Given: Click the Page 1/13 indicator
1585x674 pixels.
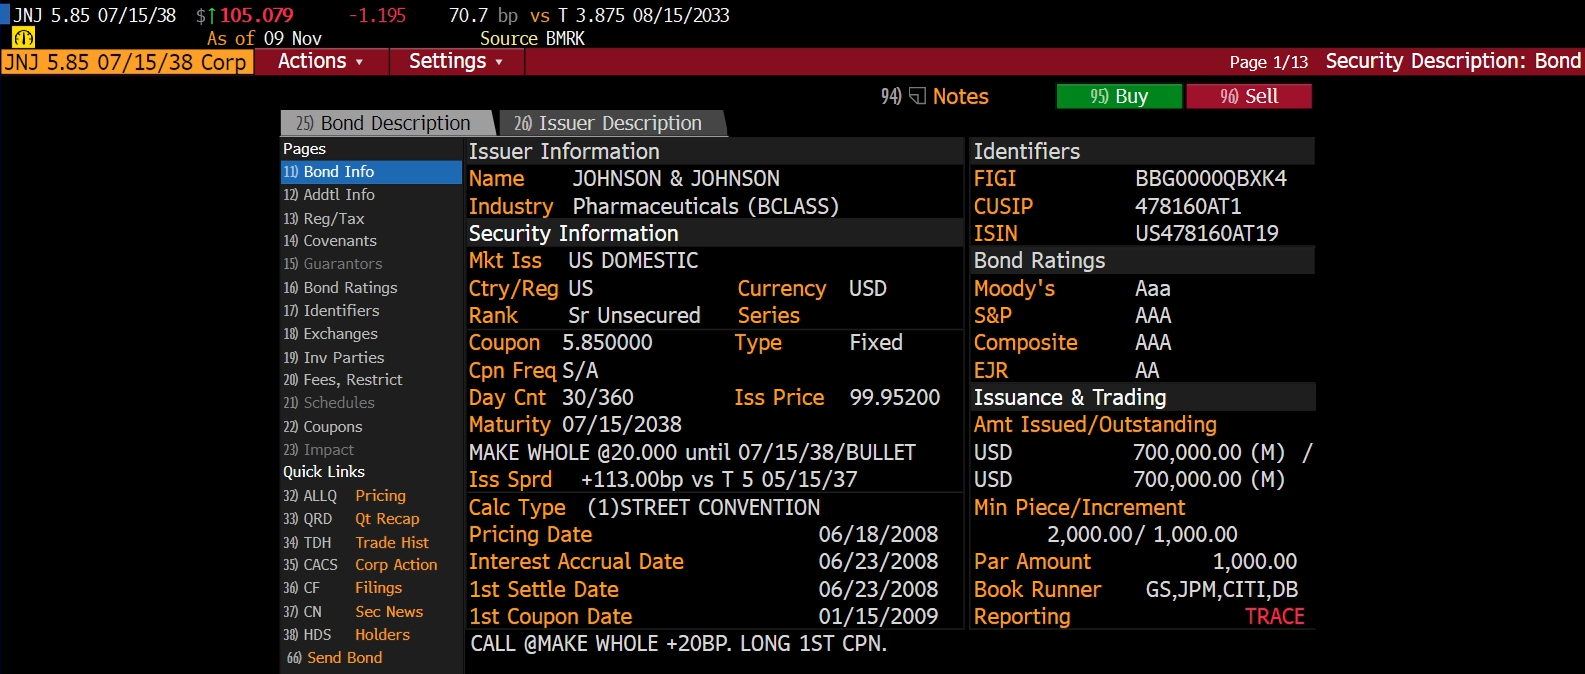Looking at the screenshot, I should 1269,62.
